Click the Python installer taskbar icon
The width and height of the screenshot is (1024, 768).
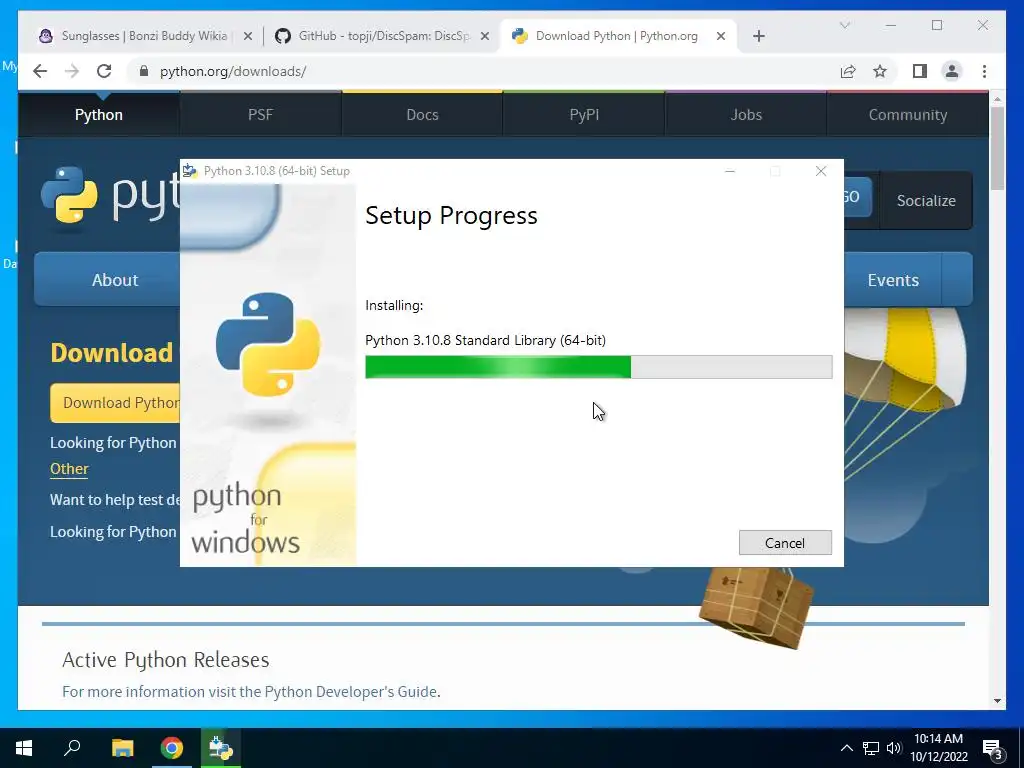click(221, 748)
